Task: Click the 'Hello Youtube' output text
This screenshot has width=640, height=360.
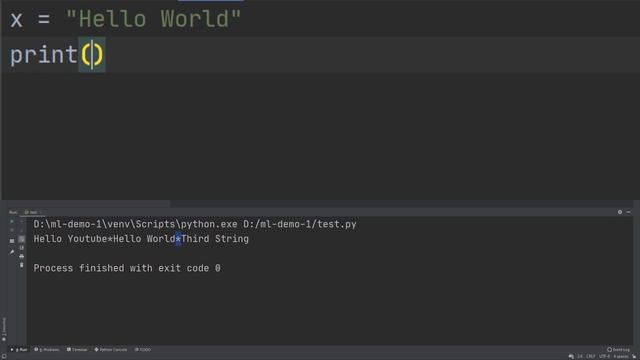Action: pos(70,239)
